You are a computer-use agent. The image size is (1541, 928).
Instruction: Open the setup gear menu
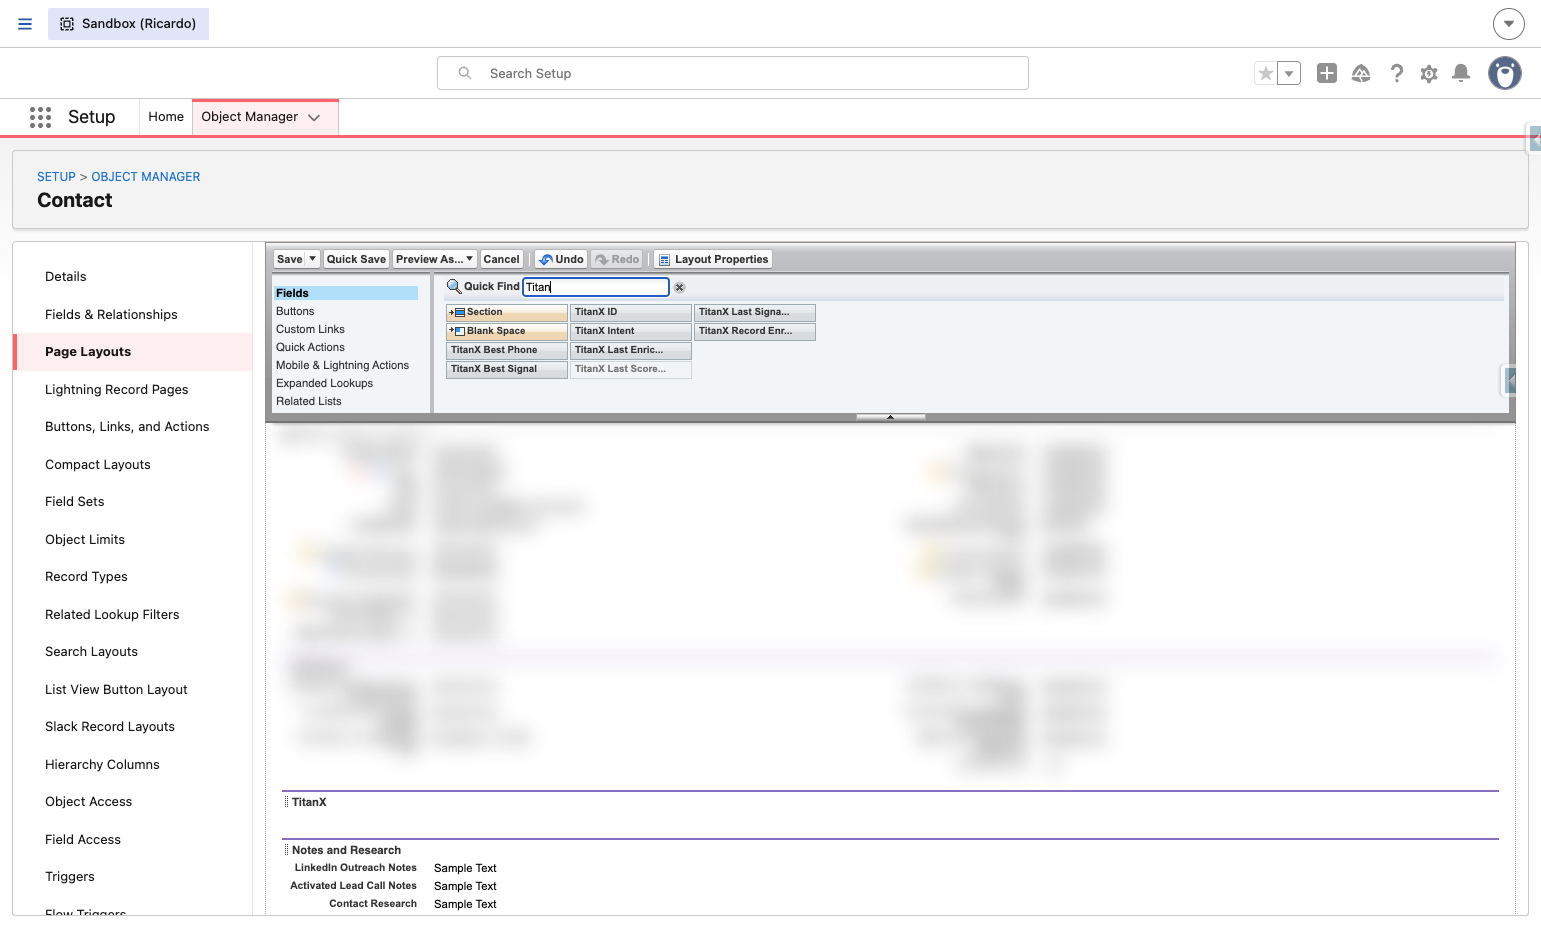coord(1429,73)
